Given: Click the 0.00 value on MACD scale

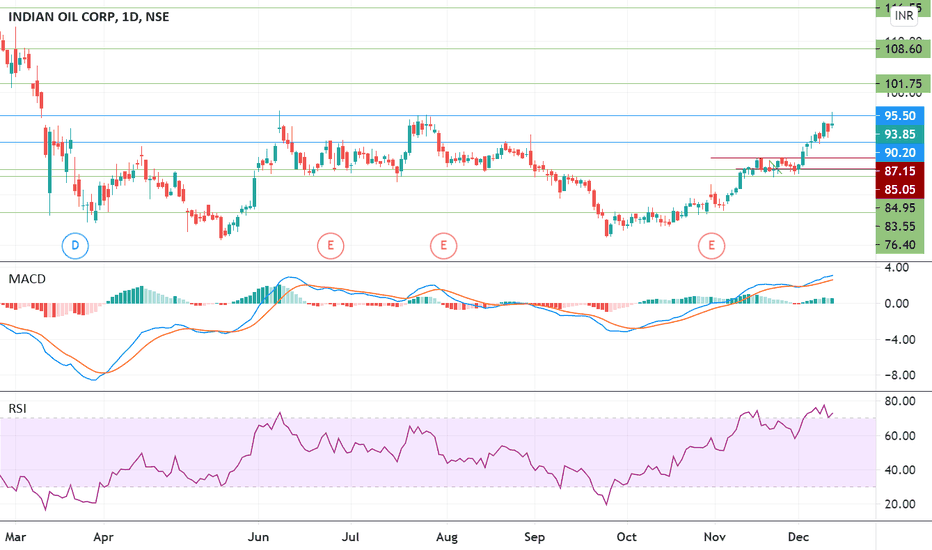Looking at the screenshot, I should pos(897,303).
